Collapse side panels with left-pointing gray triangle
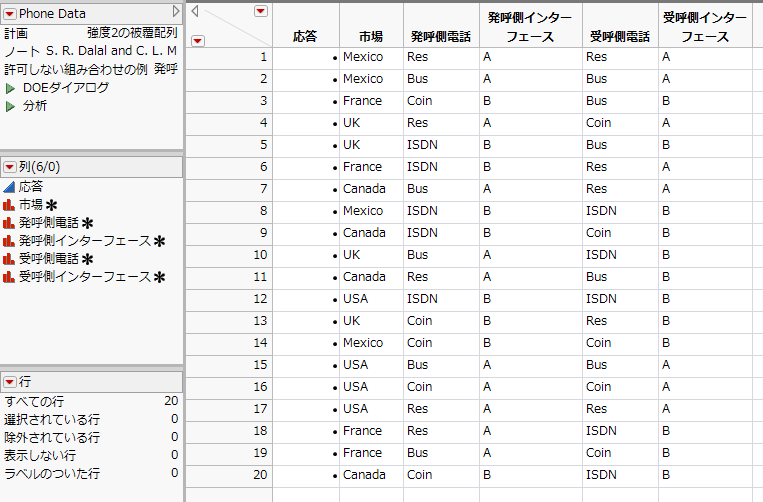This screenshot has width=763, height=502. point(195,11)
